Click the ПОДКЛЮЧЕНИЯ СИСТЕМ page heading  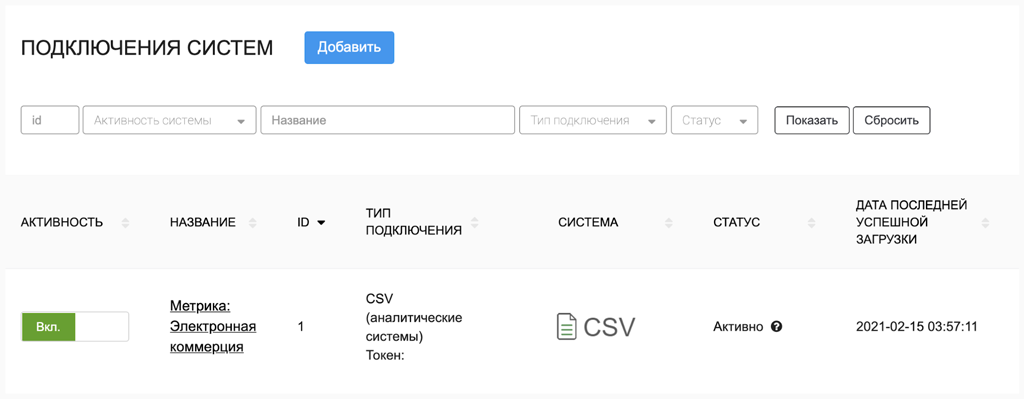coord(147,48)
